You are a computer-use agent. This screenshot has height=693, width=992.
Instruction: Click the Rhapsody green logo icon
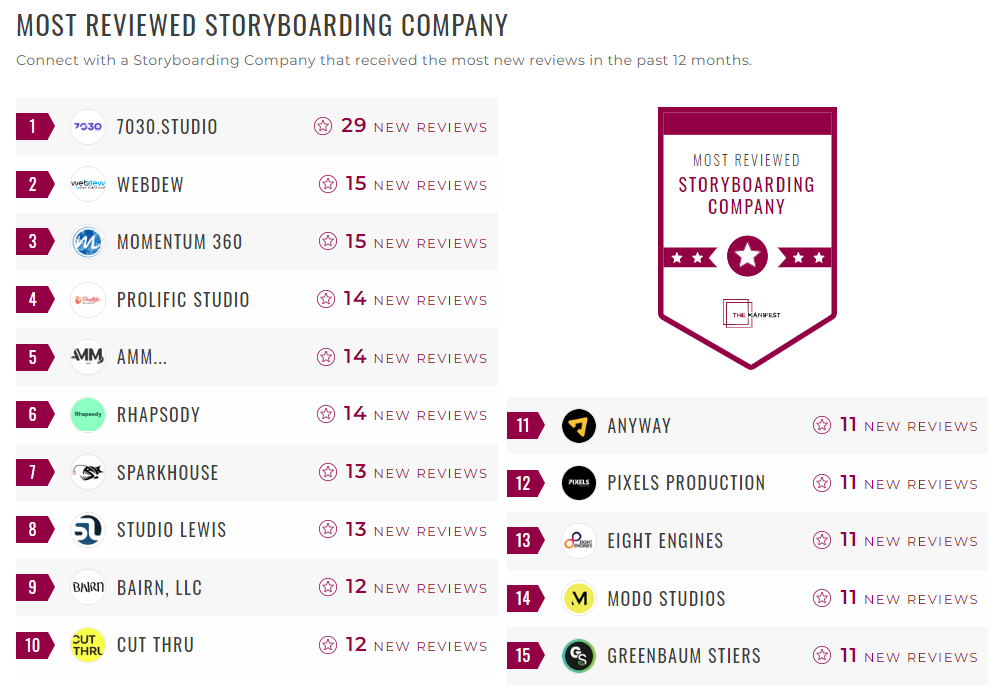[x=88, y=415]
